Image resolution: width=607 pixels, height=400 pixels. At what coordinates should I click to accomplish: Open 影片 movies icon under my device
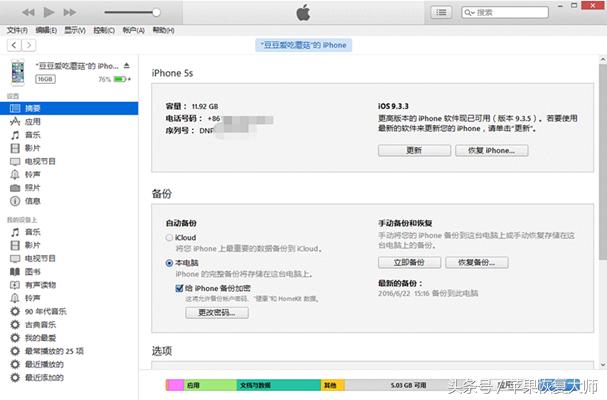pyautogui.click(x=15, y=245)
